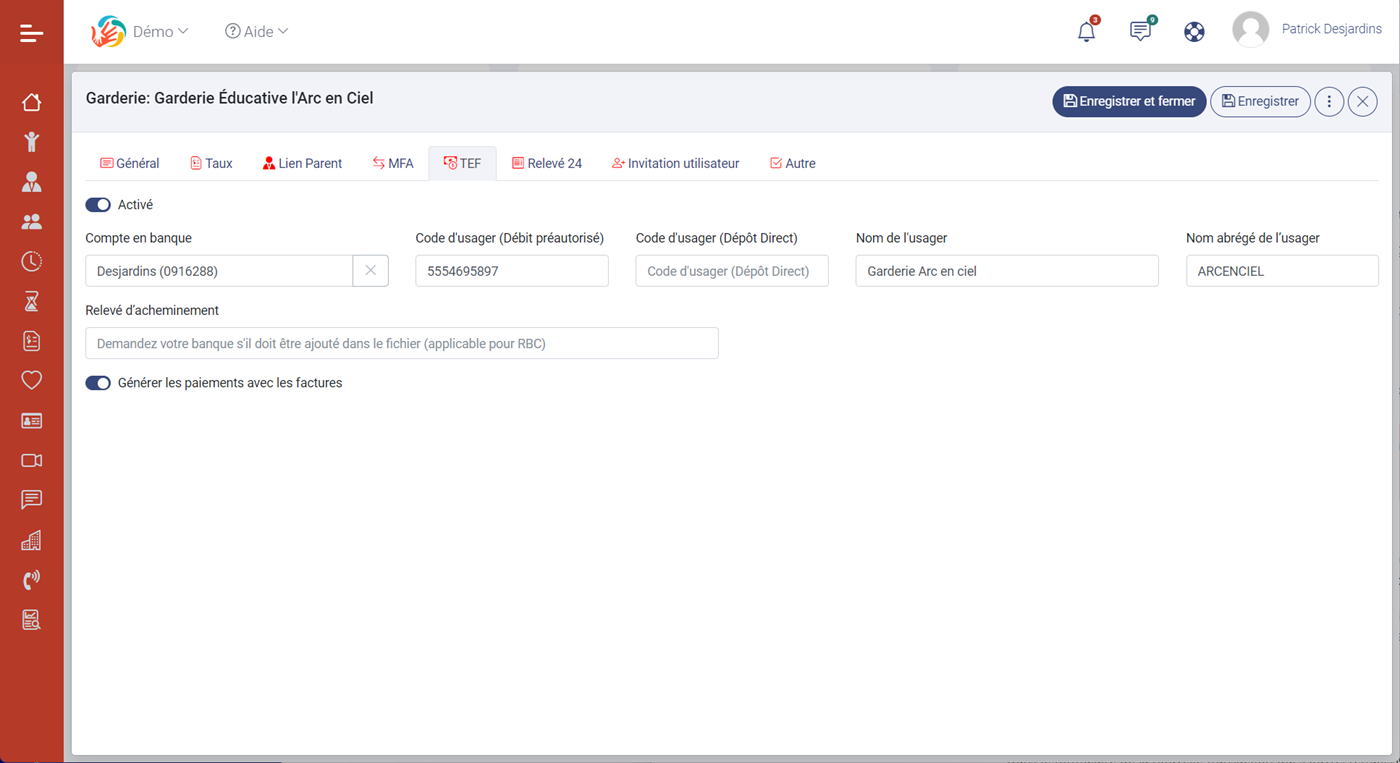Go to the Home icon in the sidebar
Viewport: 1400px width, 763px height.
pyautogui.click(x=31, y=102)
